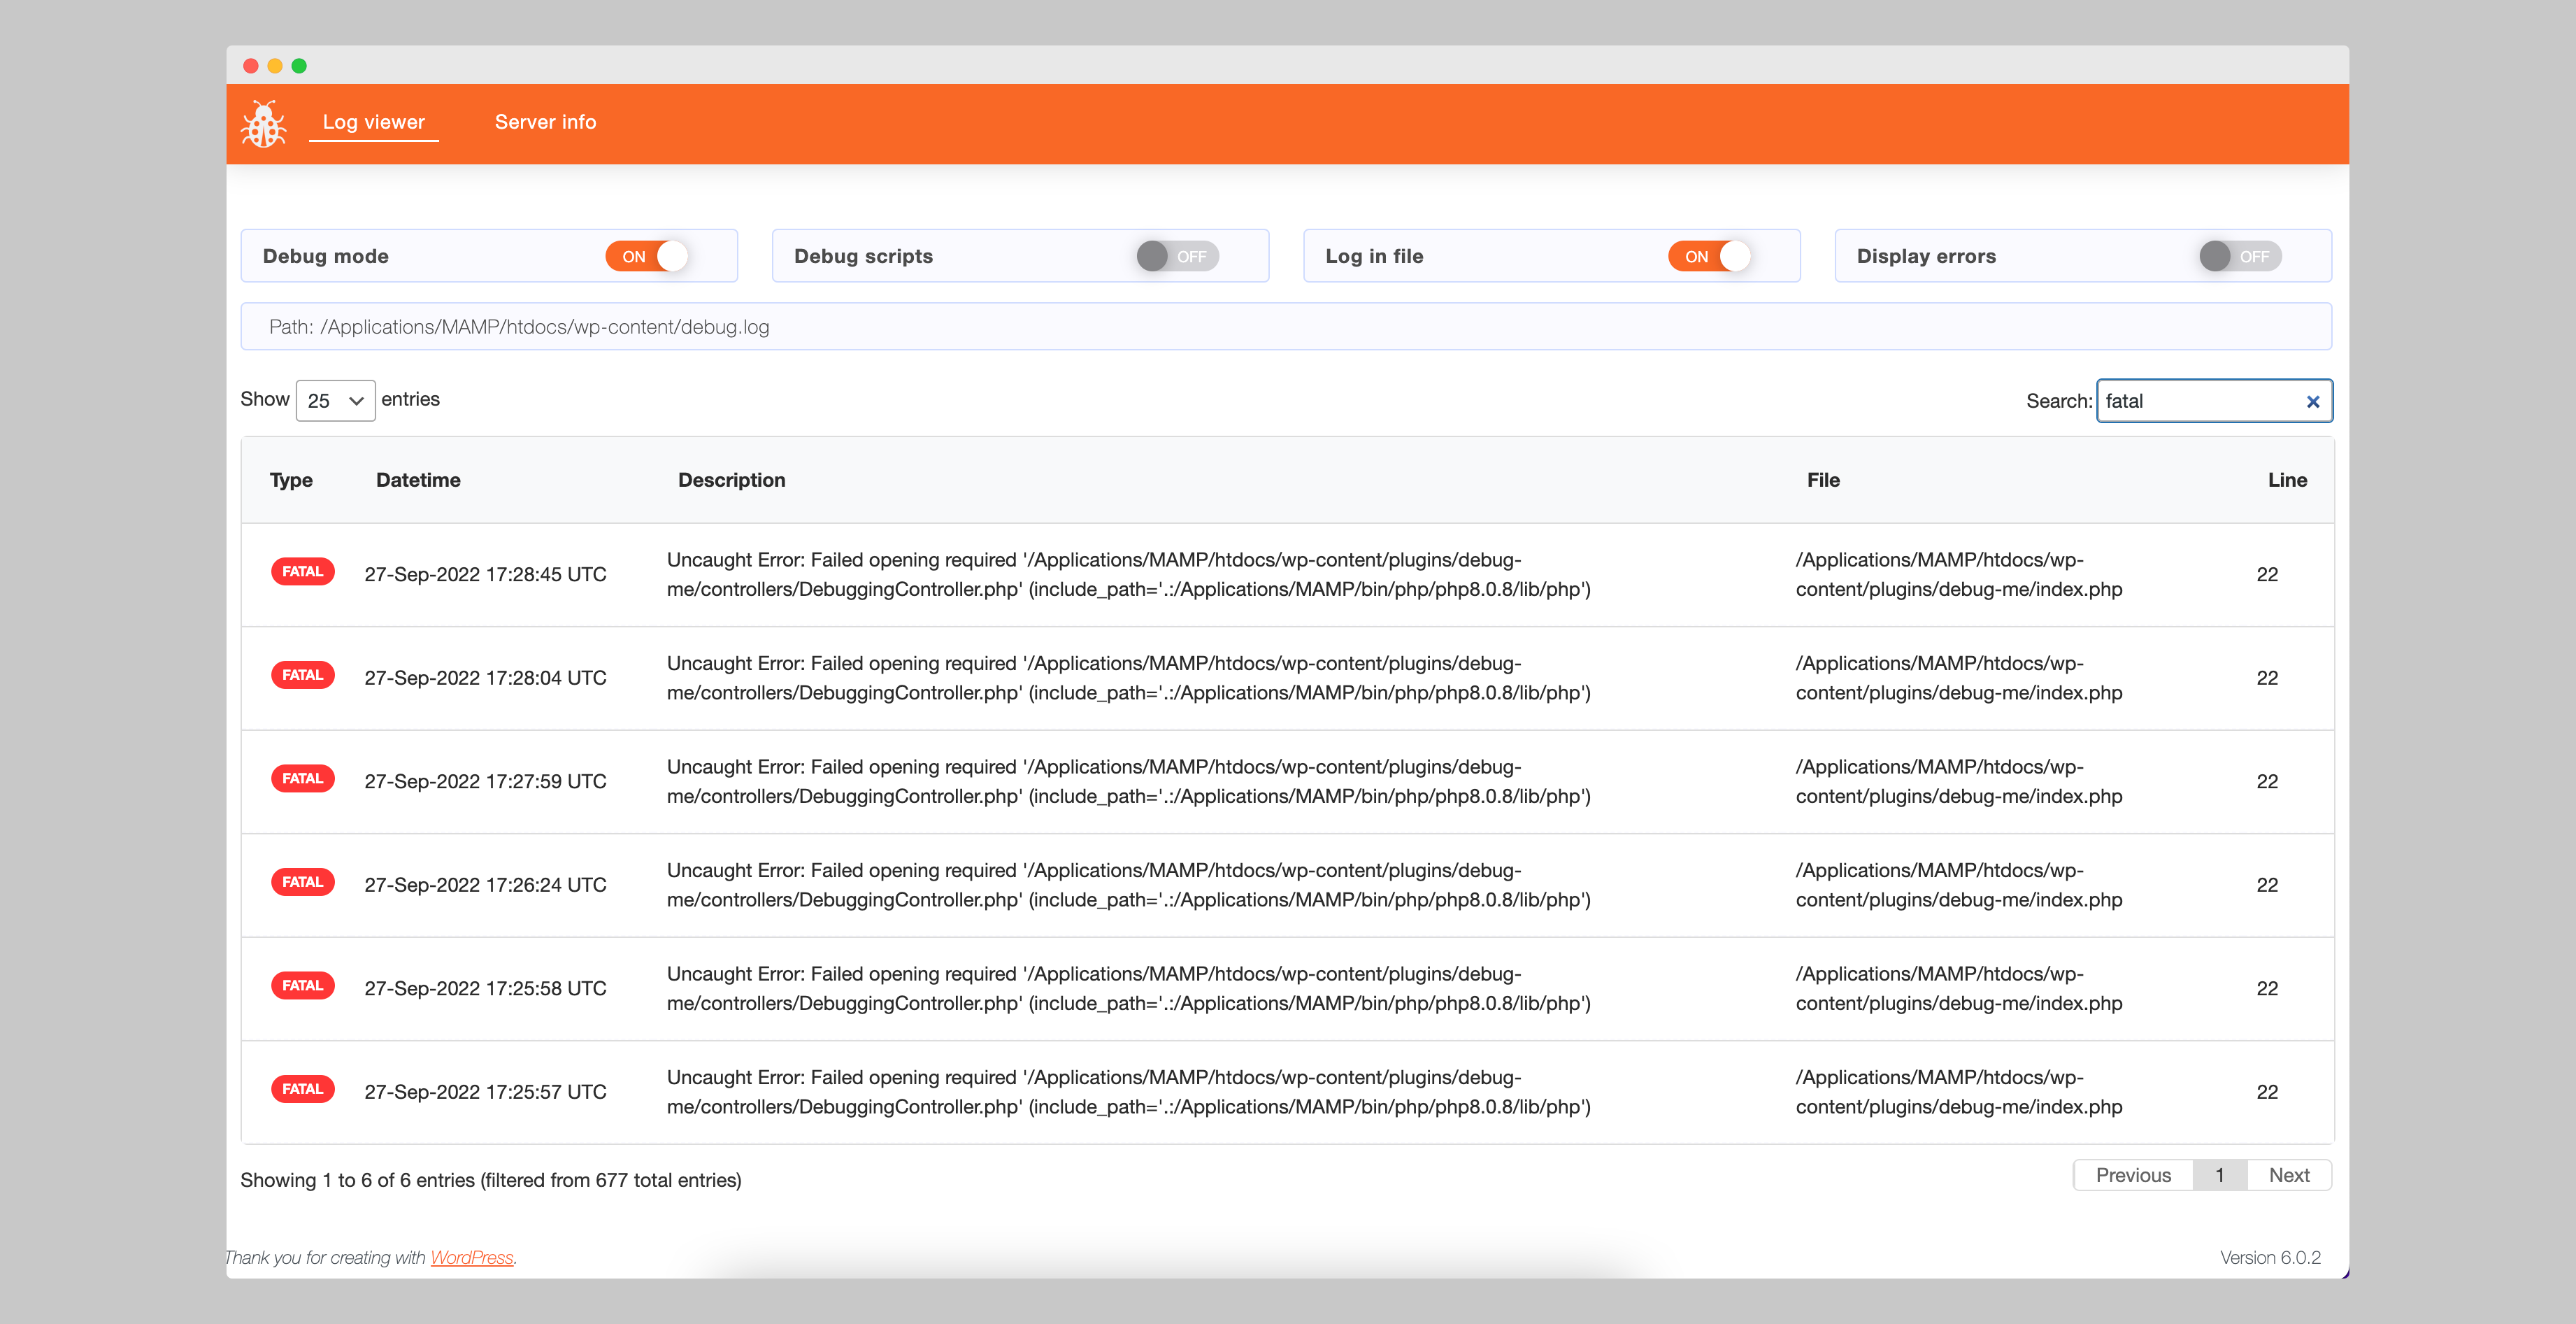Click the red close window button
Viewport: 2576px width, 1324px height.
pos(251,66)
